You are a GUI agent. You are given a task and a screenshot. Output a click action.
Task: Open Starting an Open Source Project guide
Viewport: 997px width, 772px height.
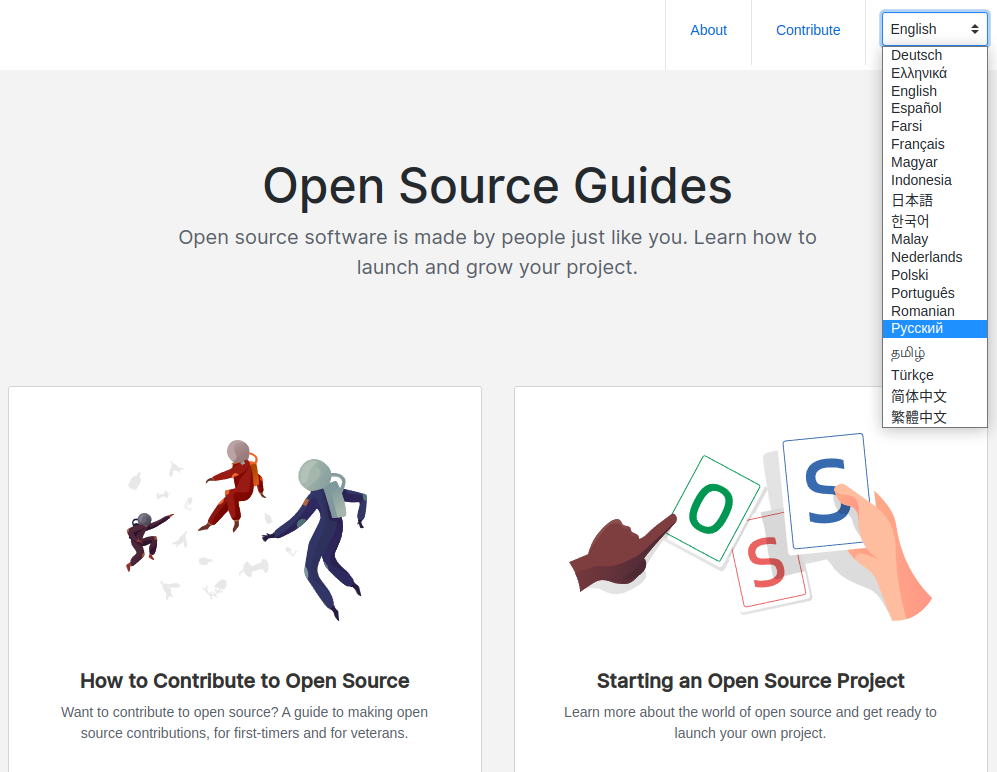pyautogui.click(x=750, y=680)
